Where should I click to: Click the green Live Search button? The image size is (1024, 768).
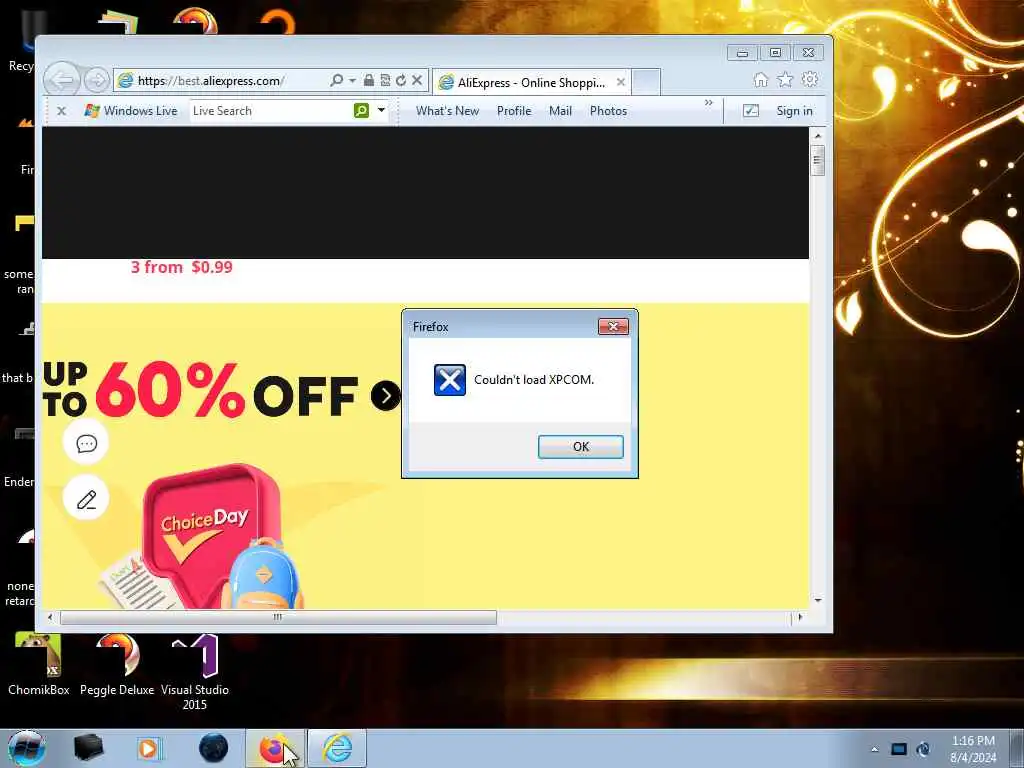tap(361, 111)
